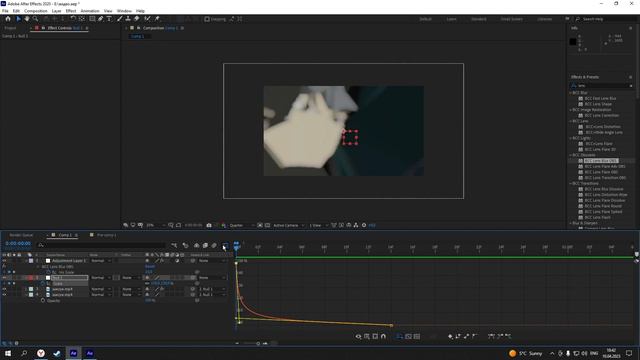This screenshot has height=360, width=640.
Task: Select the Eraser tool
Action: [137, 19]
